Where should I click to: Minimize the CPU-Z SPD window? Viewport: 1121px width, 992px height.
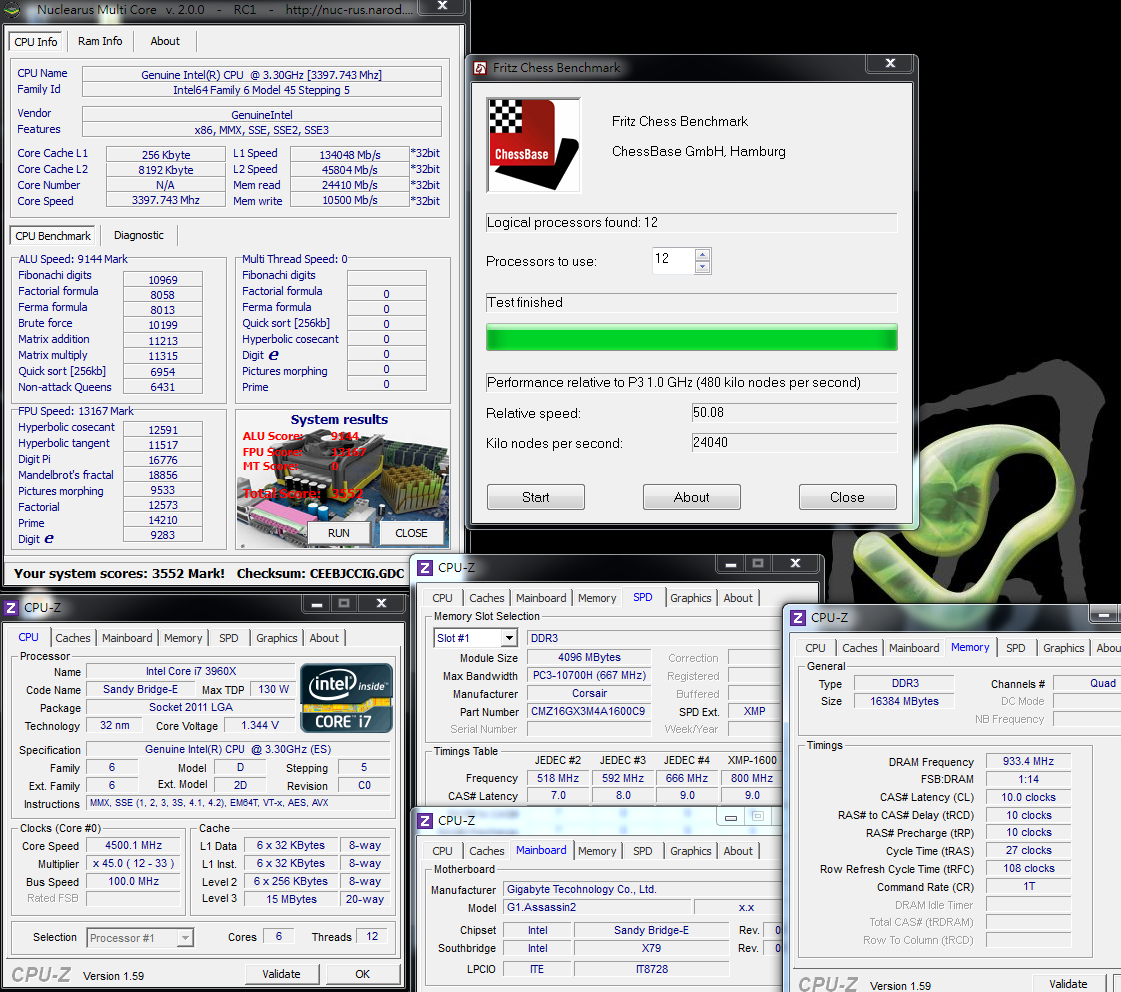(731, 564)
